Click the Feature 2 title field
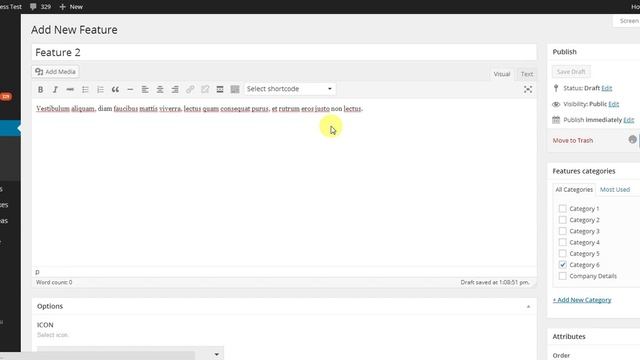Image resolution: width=640 pixels, height=360 pixels. click(284, 52)
